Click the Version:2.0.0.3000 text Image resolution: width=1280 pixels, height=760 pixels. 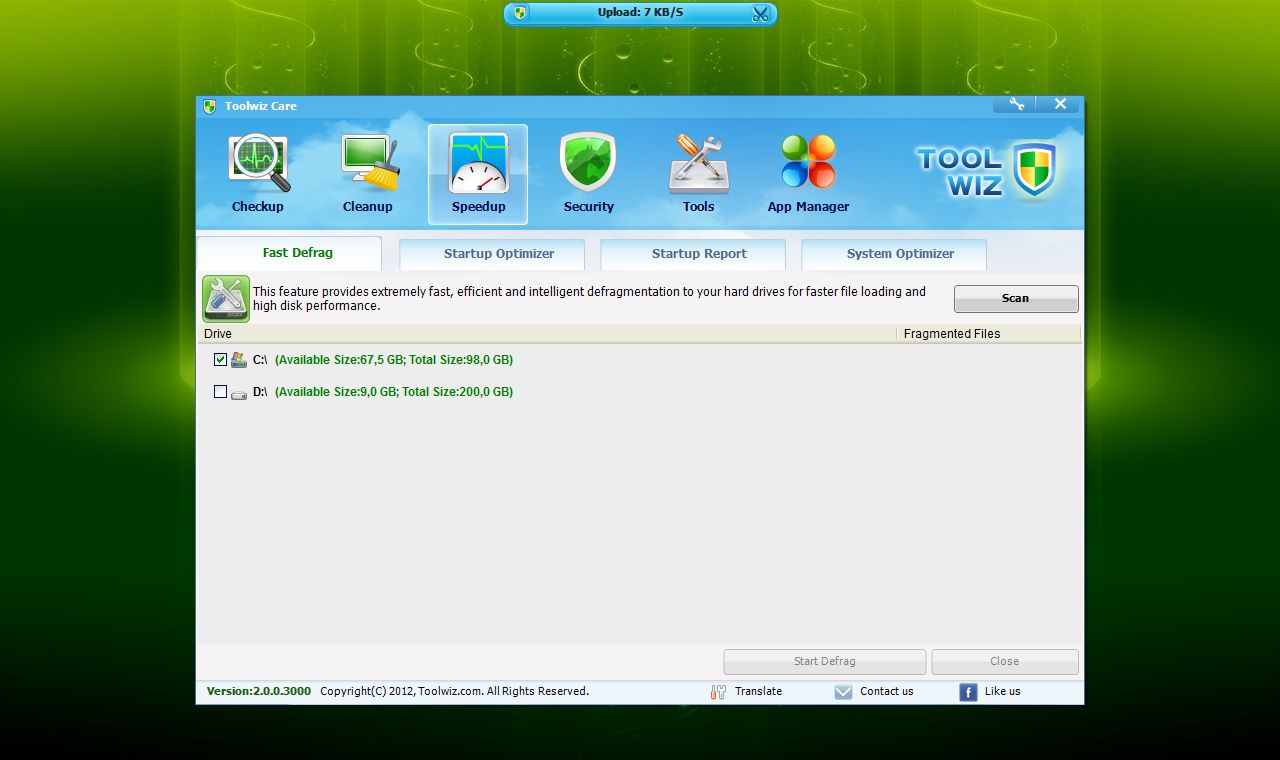(x=259, y=691)
